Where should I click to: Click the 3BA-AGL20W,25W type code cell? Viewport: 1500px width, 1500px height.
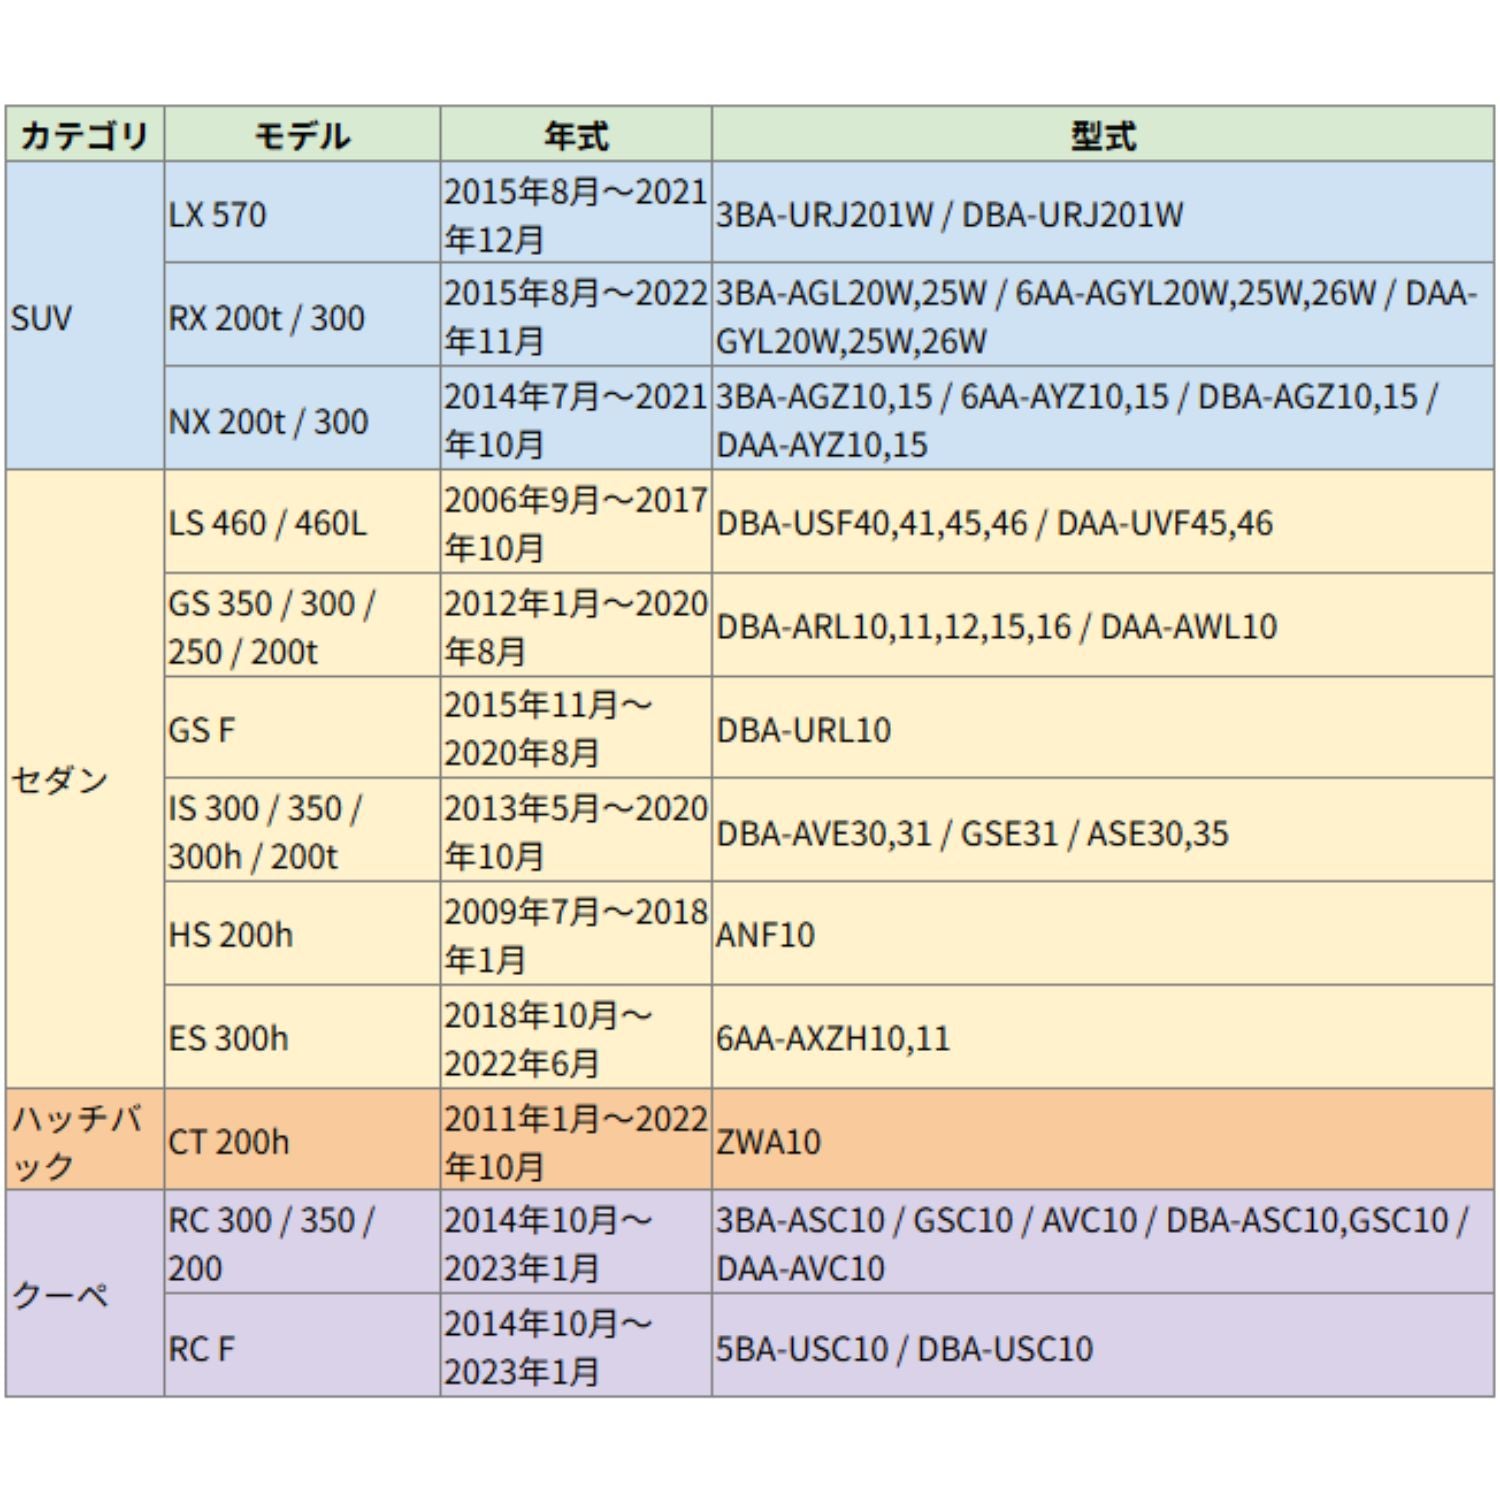1103,315
